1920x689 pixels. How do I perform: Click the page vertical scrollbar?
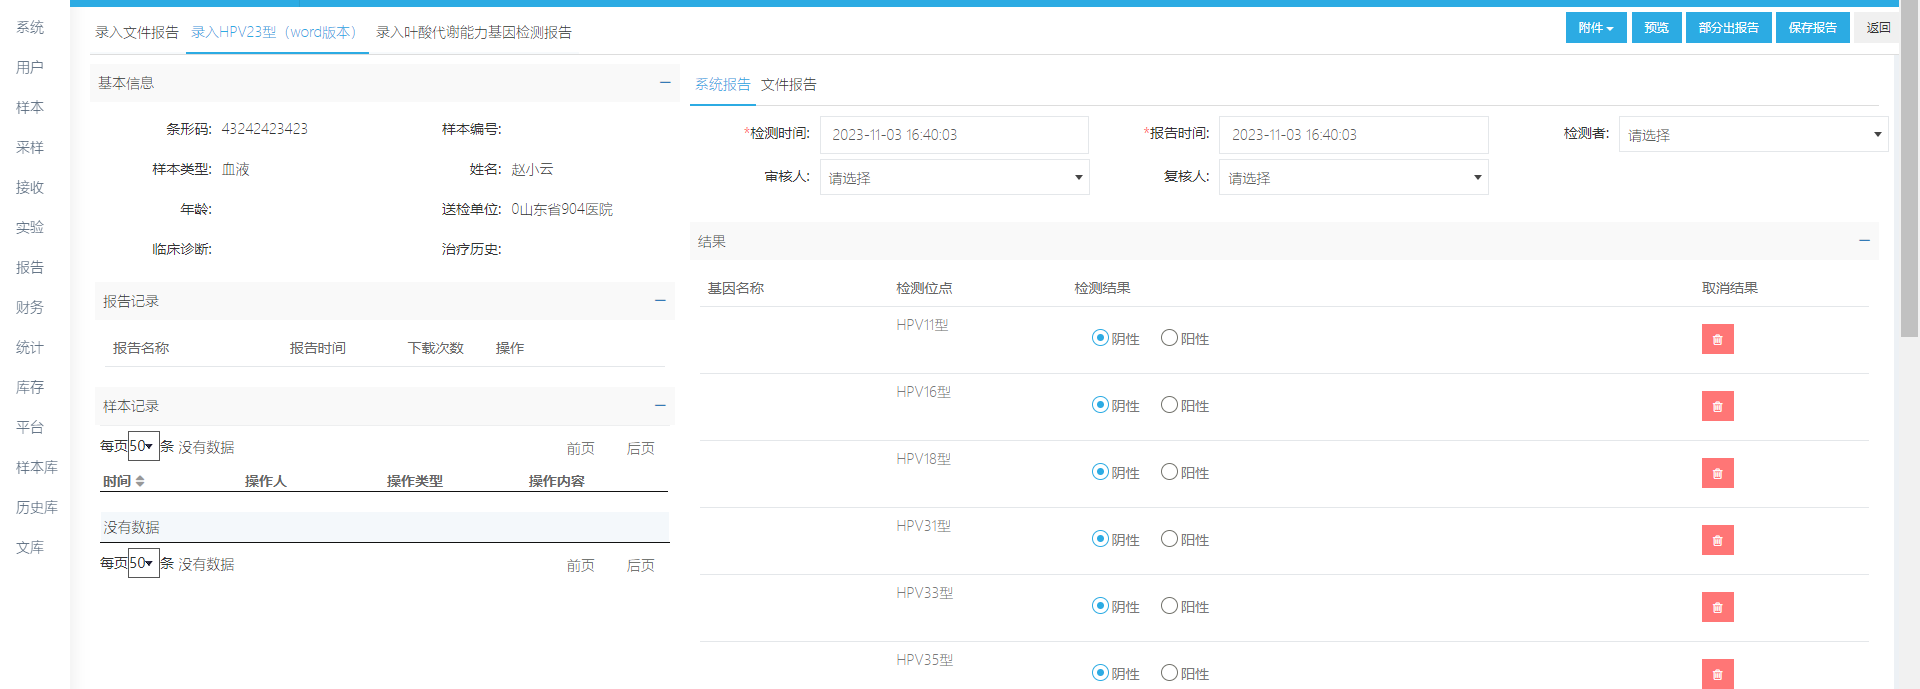(x=1909, y=170)
